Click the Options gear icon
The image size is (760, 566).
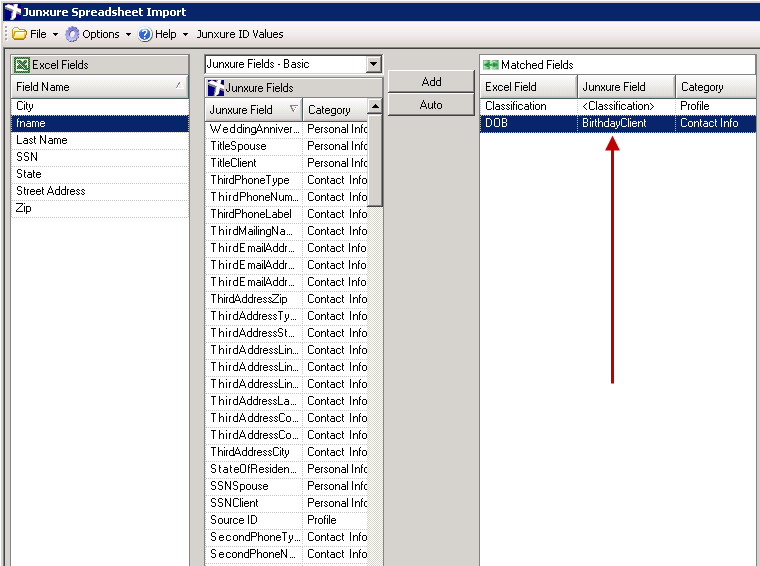click(x=72, y=34)
